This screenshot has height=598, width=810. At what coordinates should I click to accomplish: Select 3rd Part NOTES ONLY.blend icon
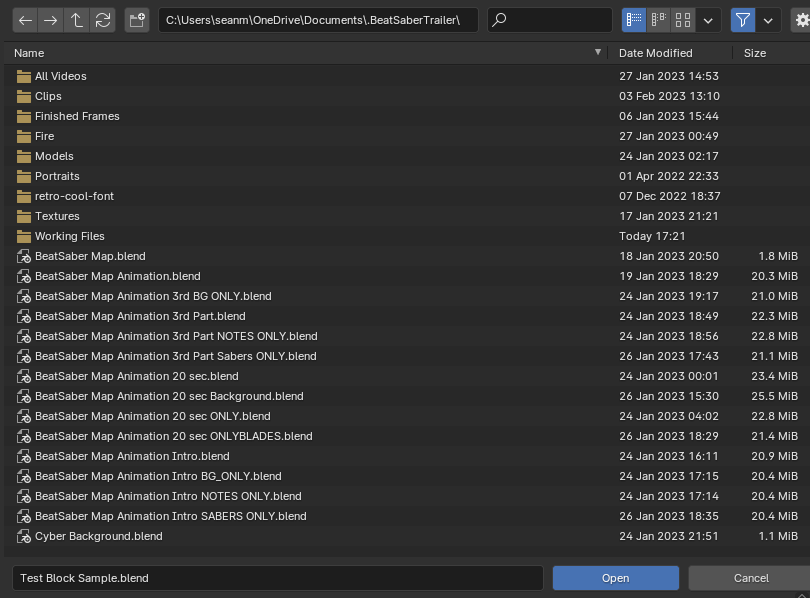click(x=24, y=337)
